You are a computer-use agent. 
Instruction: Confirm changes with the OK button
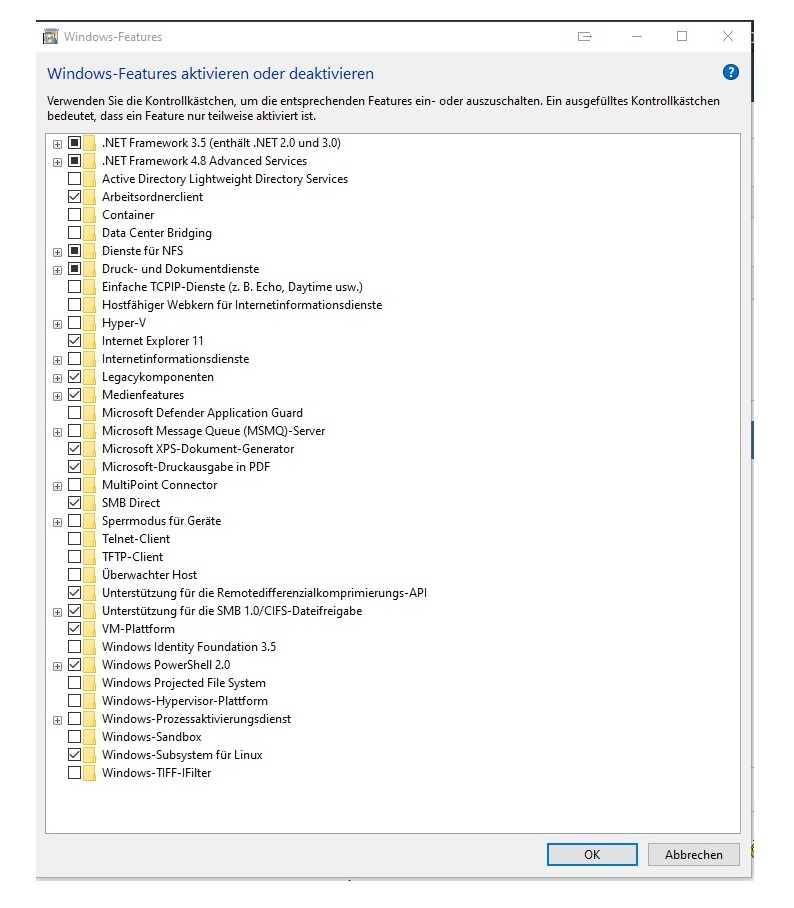click(592, 855)
